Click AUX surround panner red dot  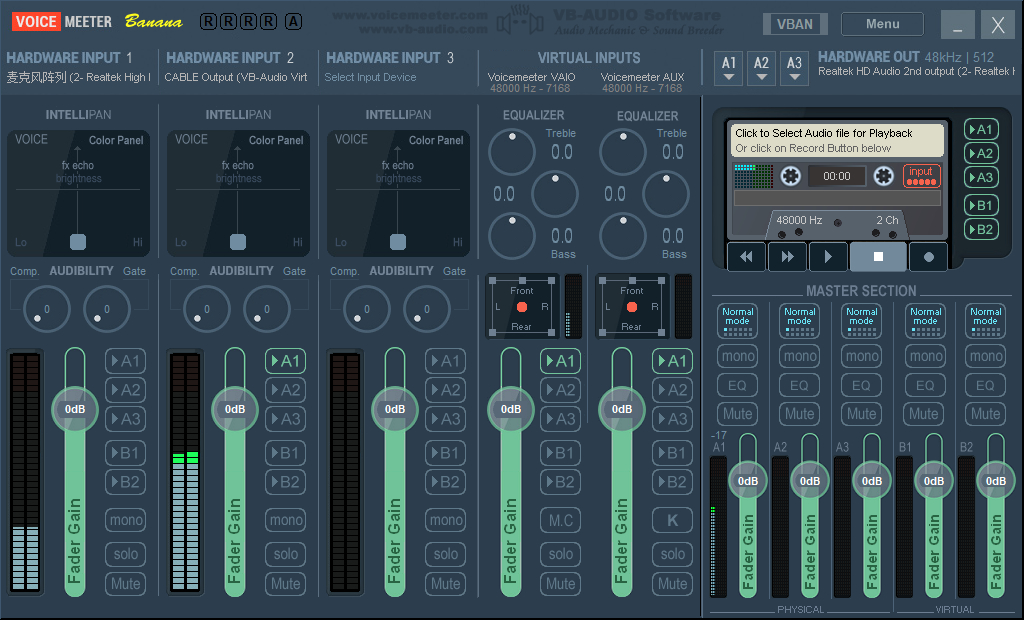point(632,307)
